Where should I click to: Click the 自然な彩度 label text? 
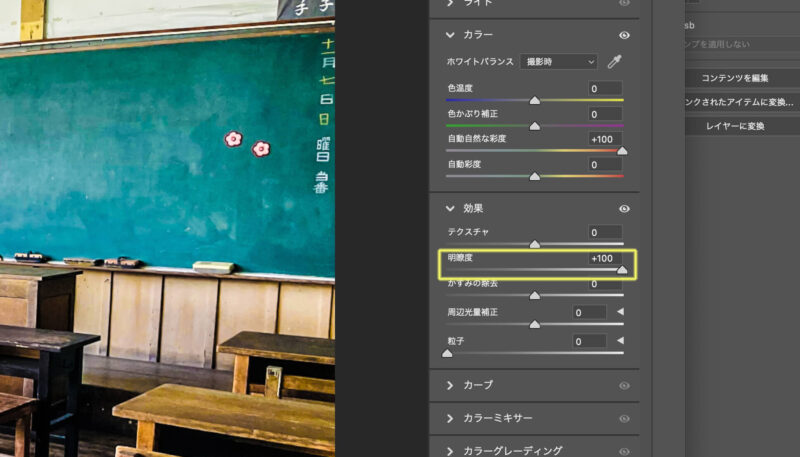pyautogui.click(x=477, y=138)
